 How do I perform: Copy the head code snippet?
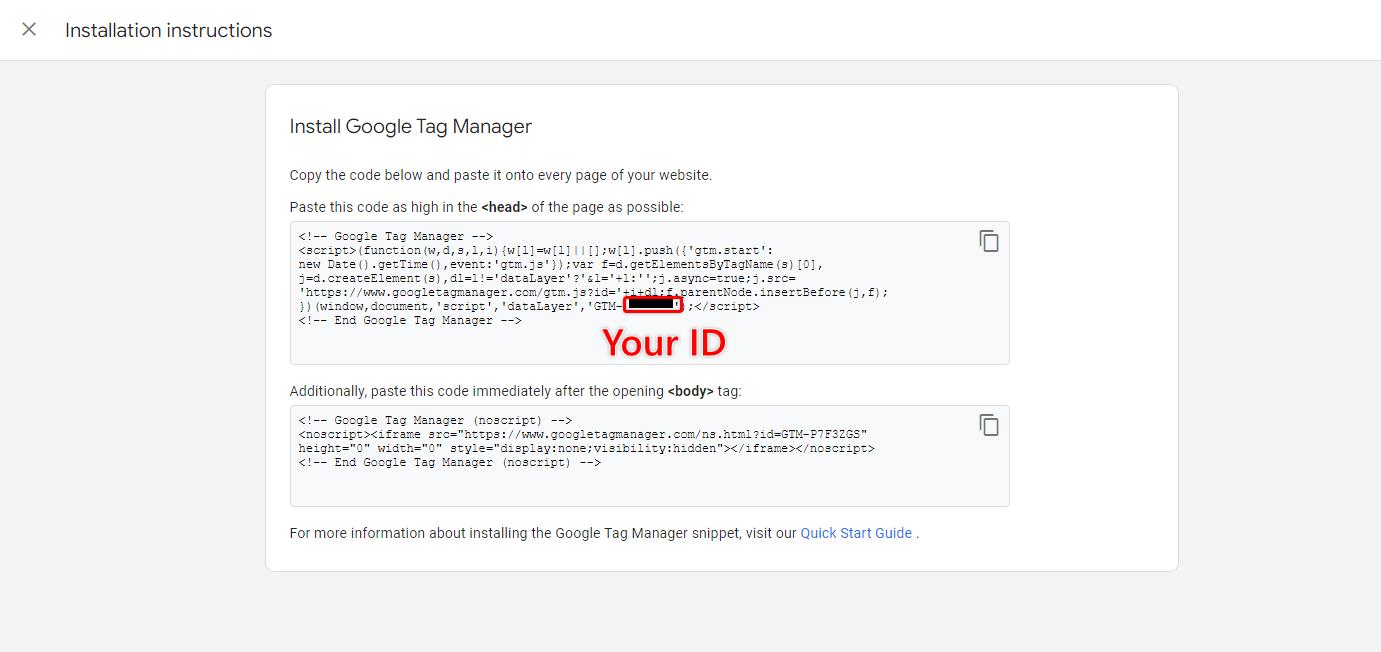pos(989,241)
